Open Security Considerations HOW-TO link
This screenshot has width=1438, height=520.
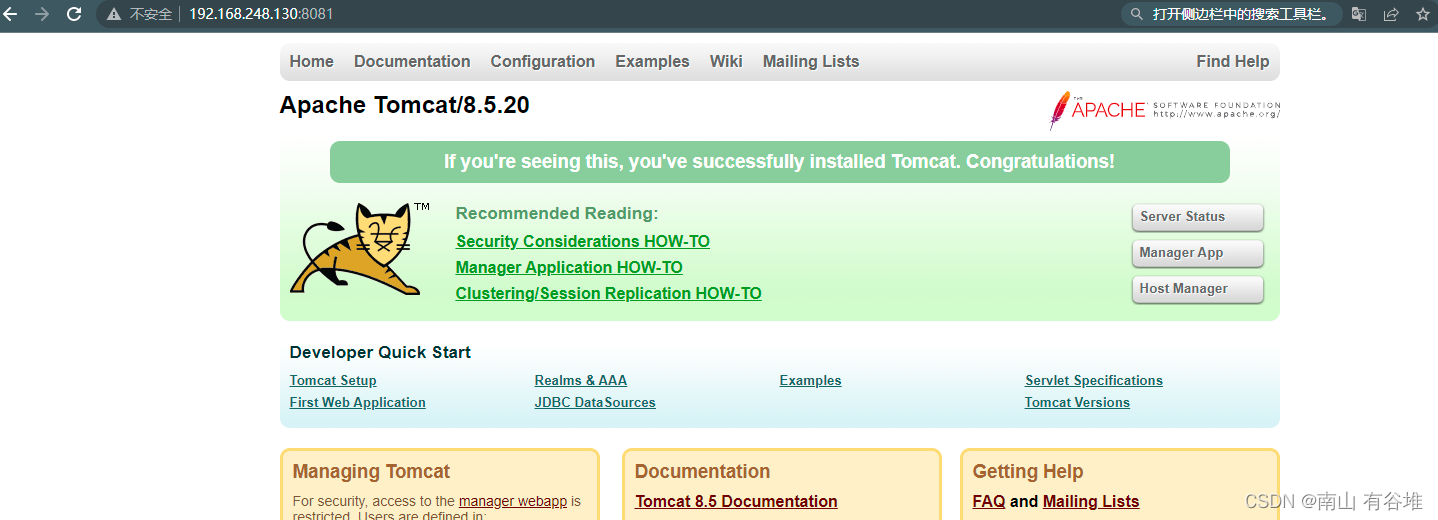[583, 241]
